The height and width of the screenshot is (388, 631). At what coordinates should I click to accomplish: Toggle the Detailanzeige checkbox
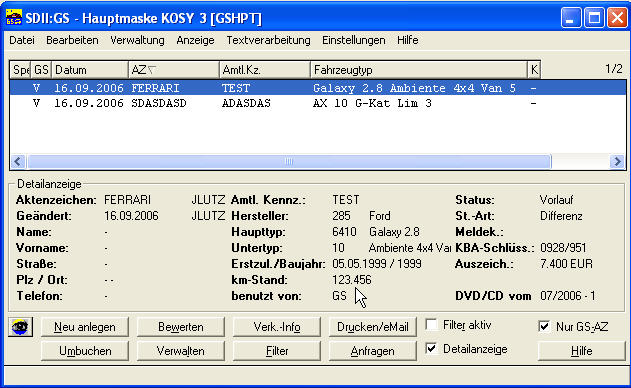[x=432, y=349]
